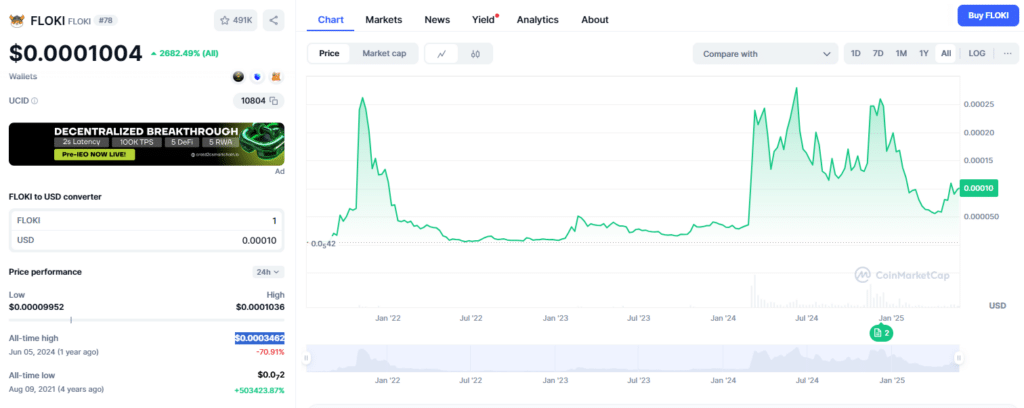Open the Compare with dropdown

(765, 54)
